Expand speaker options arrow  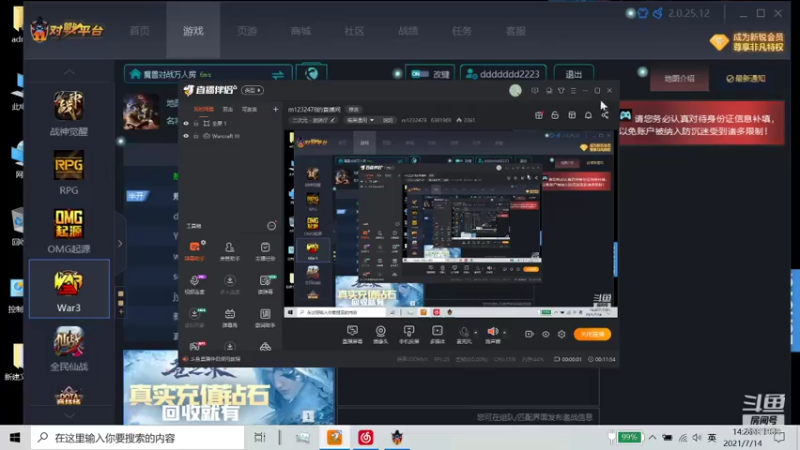pos(505,333)
